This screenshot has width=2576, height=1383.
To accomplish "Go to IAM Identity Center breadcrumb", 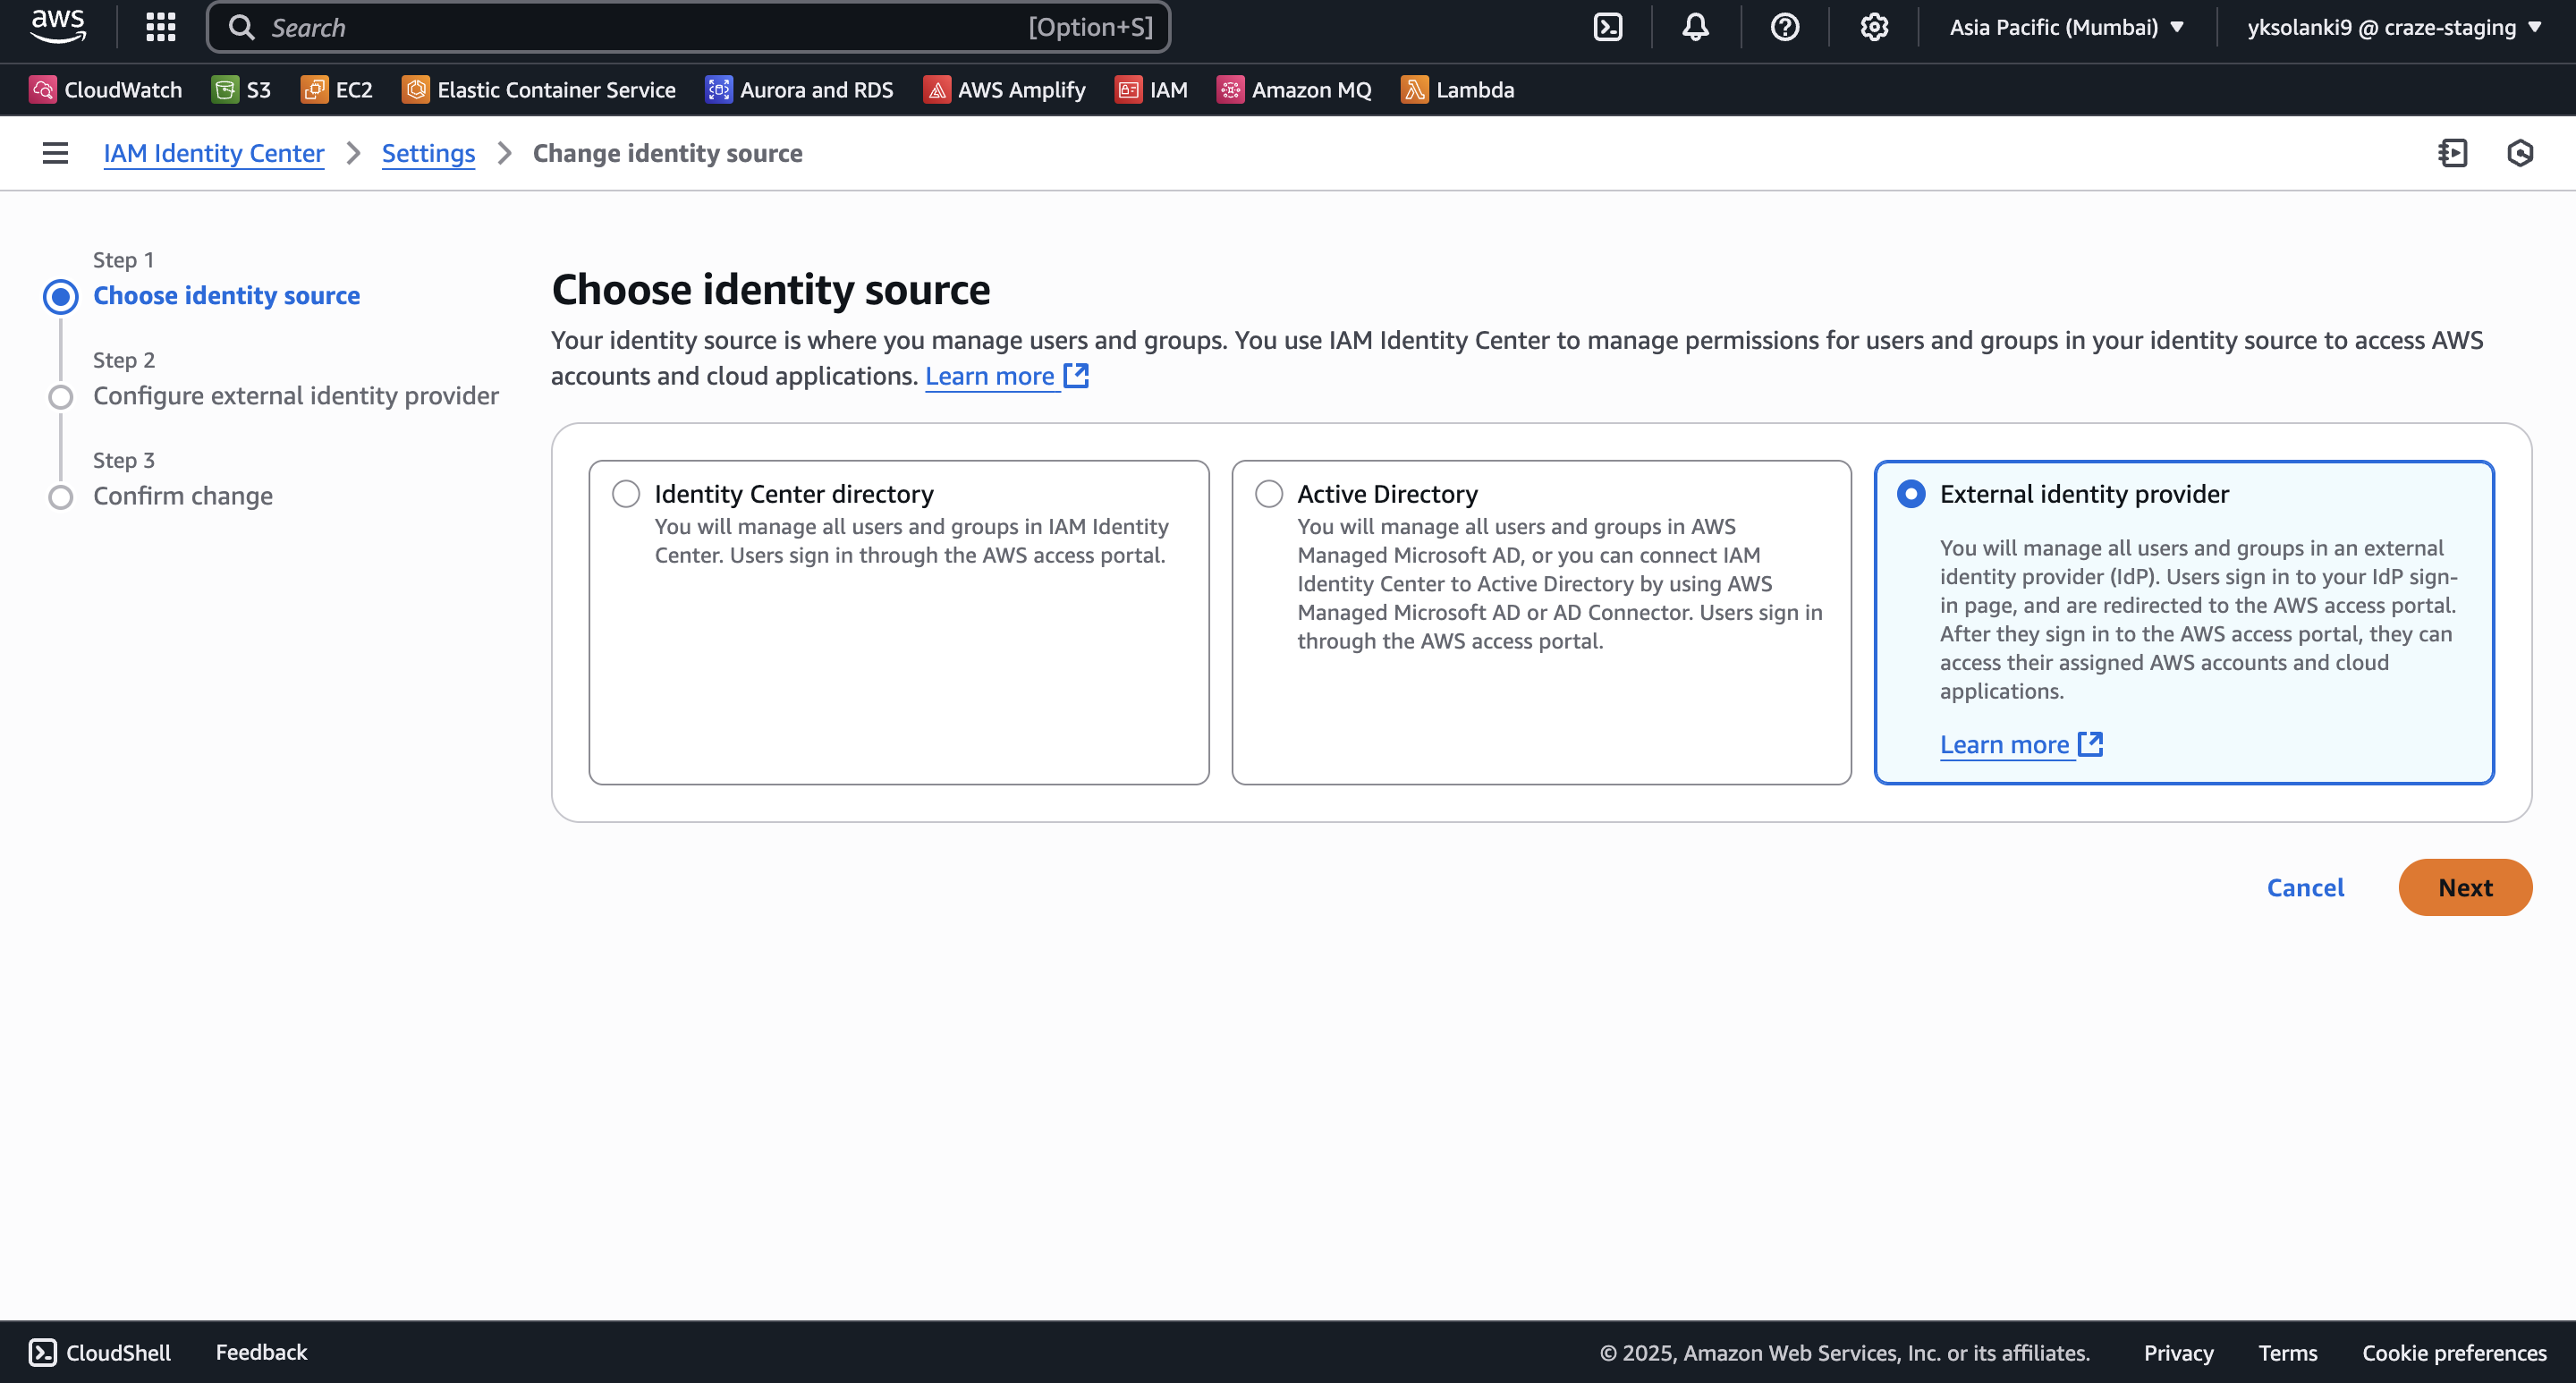I will click(x=213, y=153).
